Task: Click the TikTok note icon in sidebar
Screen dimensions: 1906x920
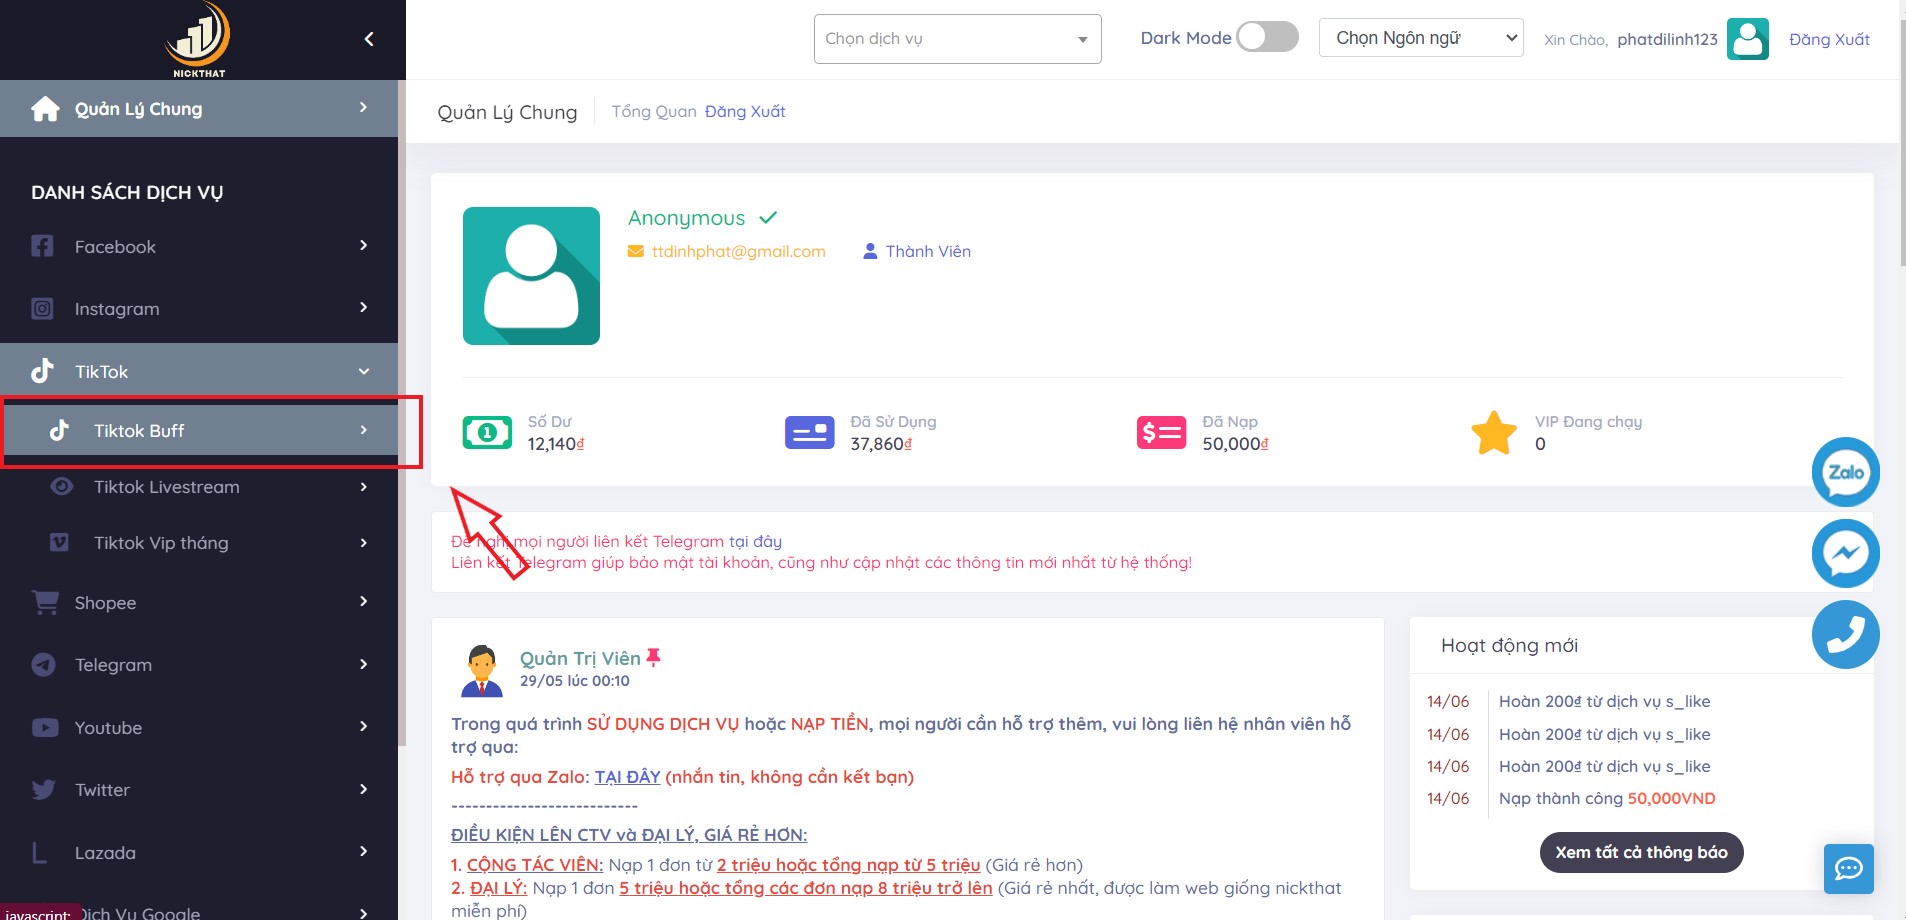Action: pyautogui.click(x=42, y=371)
